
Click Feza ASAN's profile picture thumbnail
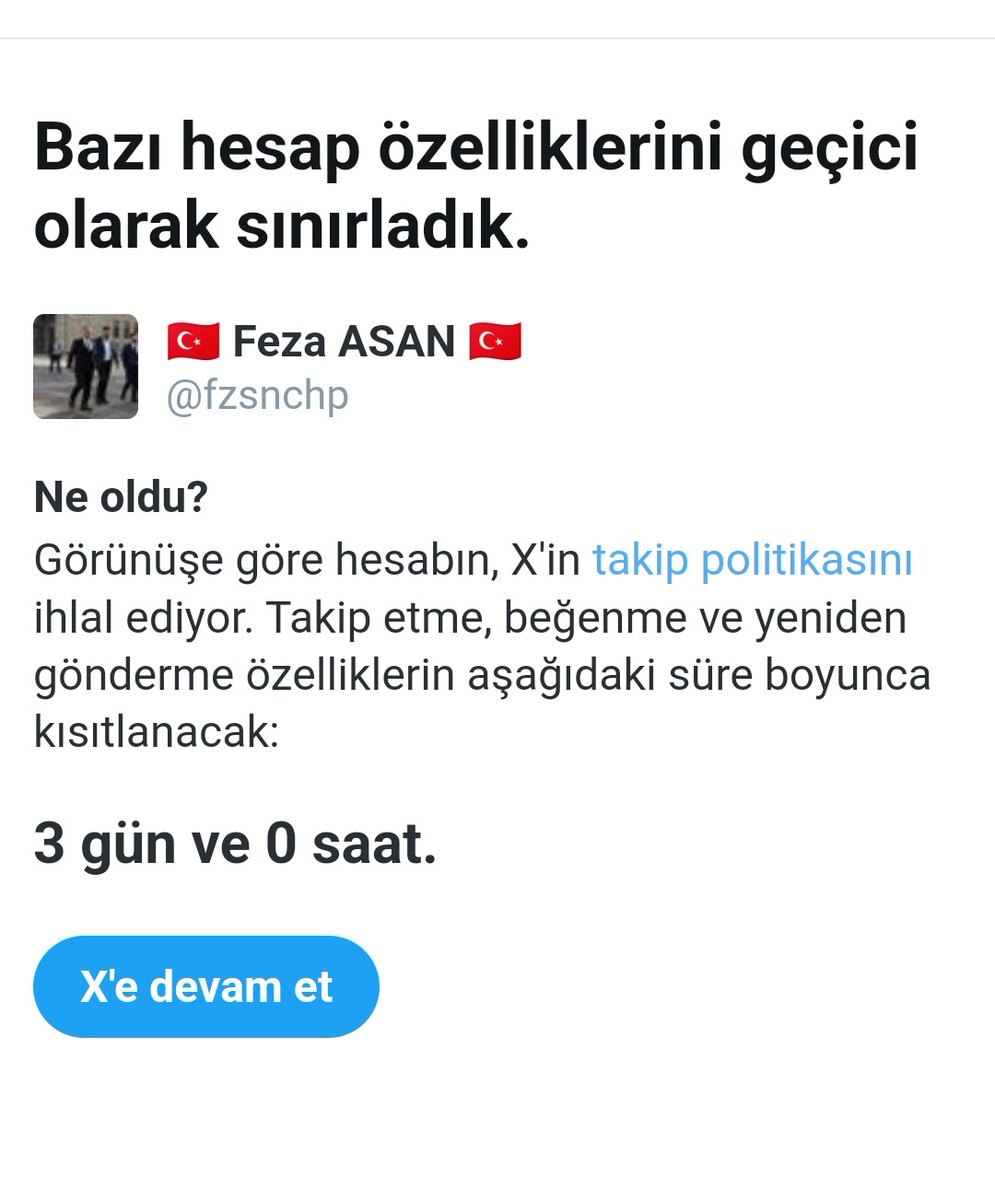tap(86, 366)
